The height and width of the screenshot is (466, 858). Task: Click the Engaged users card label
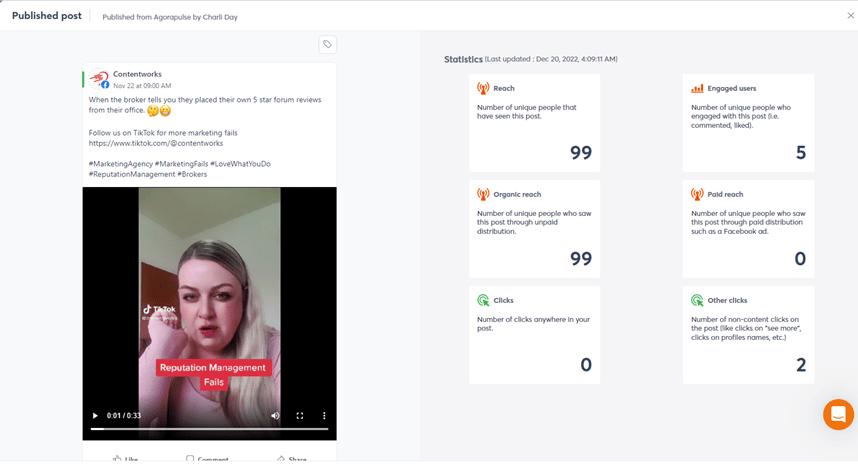[x=732, y=88]
